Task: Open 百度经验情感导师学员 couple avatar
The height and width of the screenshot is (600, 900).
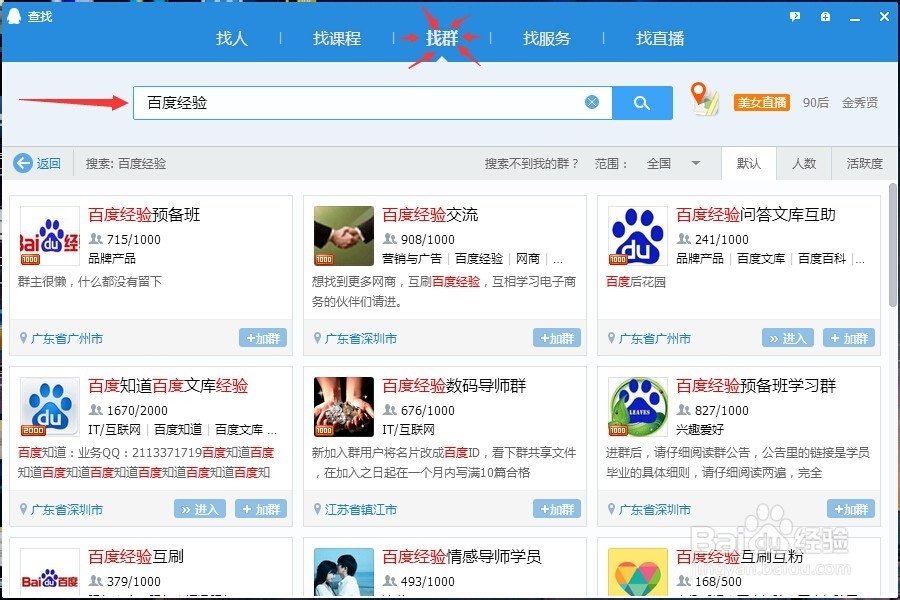Action: click(344, 571)
